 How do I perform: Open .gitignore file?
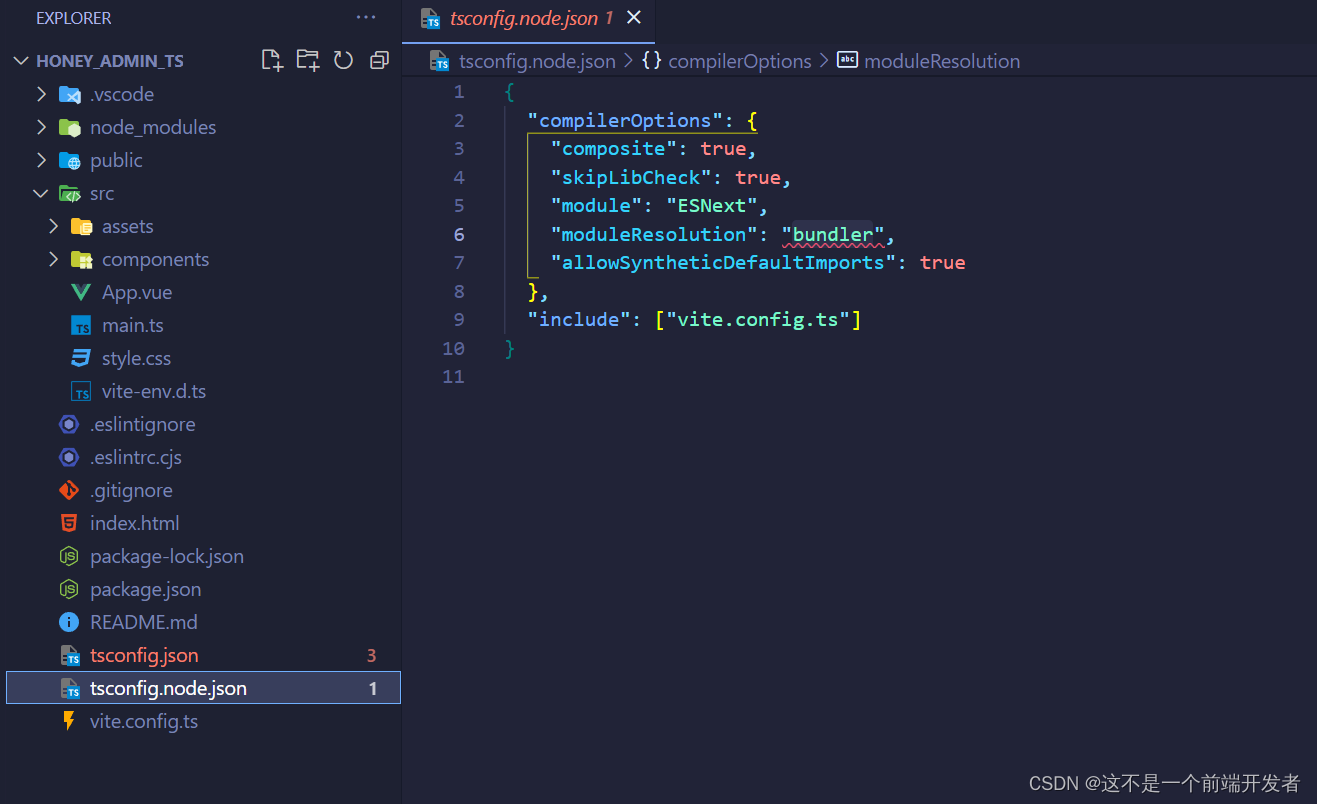[131, 490]
